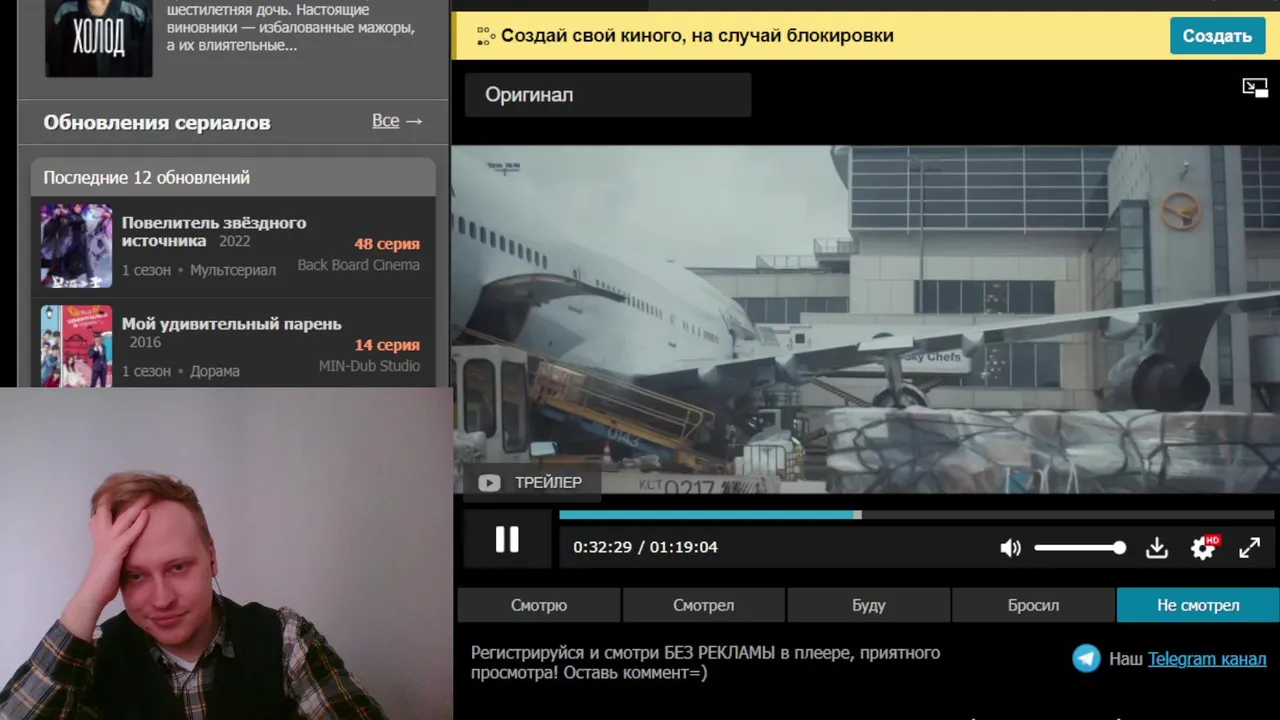Click the 14 серия label

[x=387, y=345]
